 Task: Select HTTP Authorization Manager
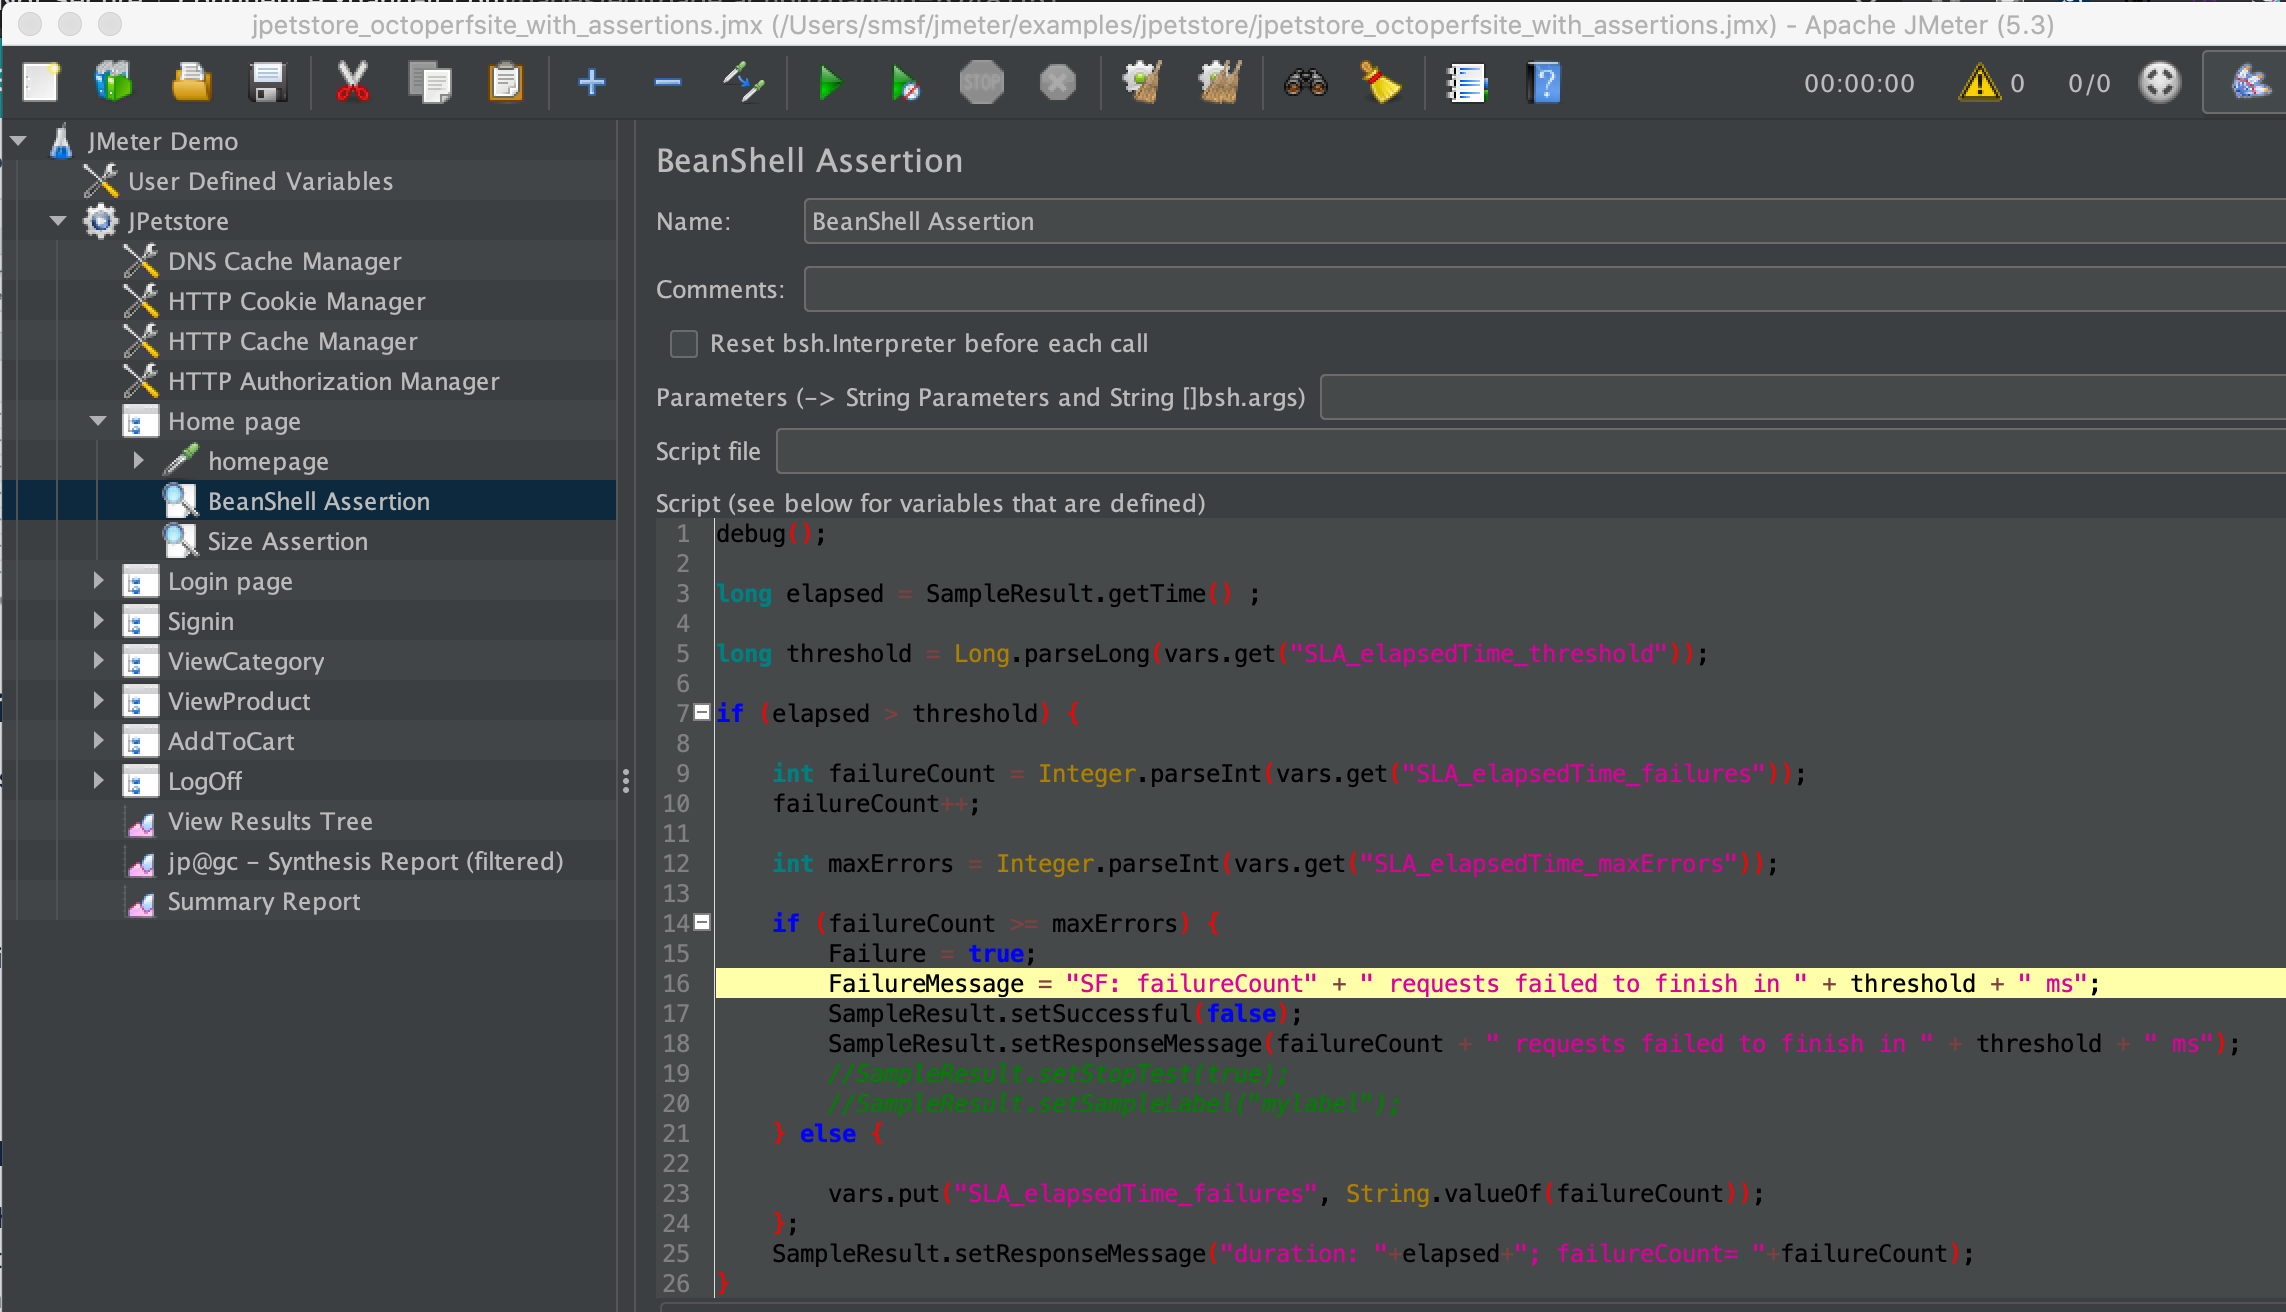tap(333, 381)
